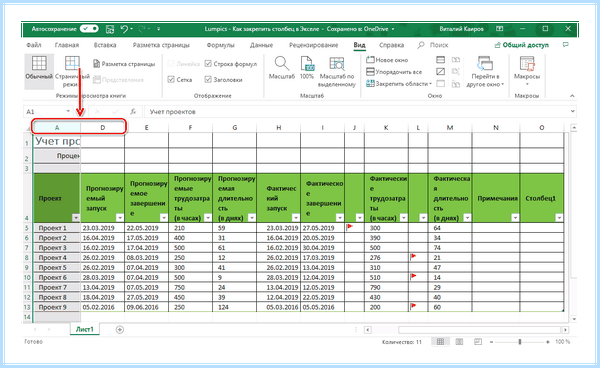Switch to Normal view in status bar

click(x=440, y=342)
